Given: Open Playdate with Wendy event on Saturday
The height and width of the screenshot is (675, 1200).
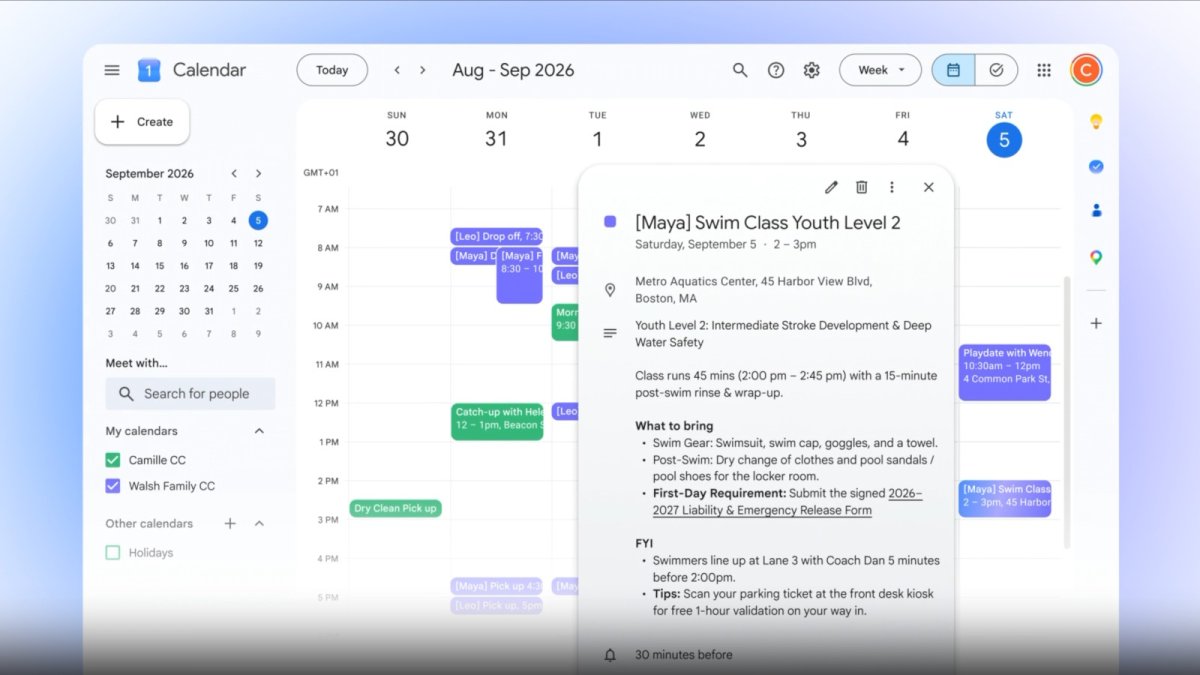Looking at the screenshot, I should [x=1005, y=373].
